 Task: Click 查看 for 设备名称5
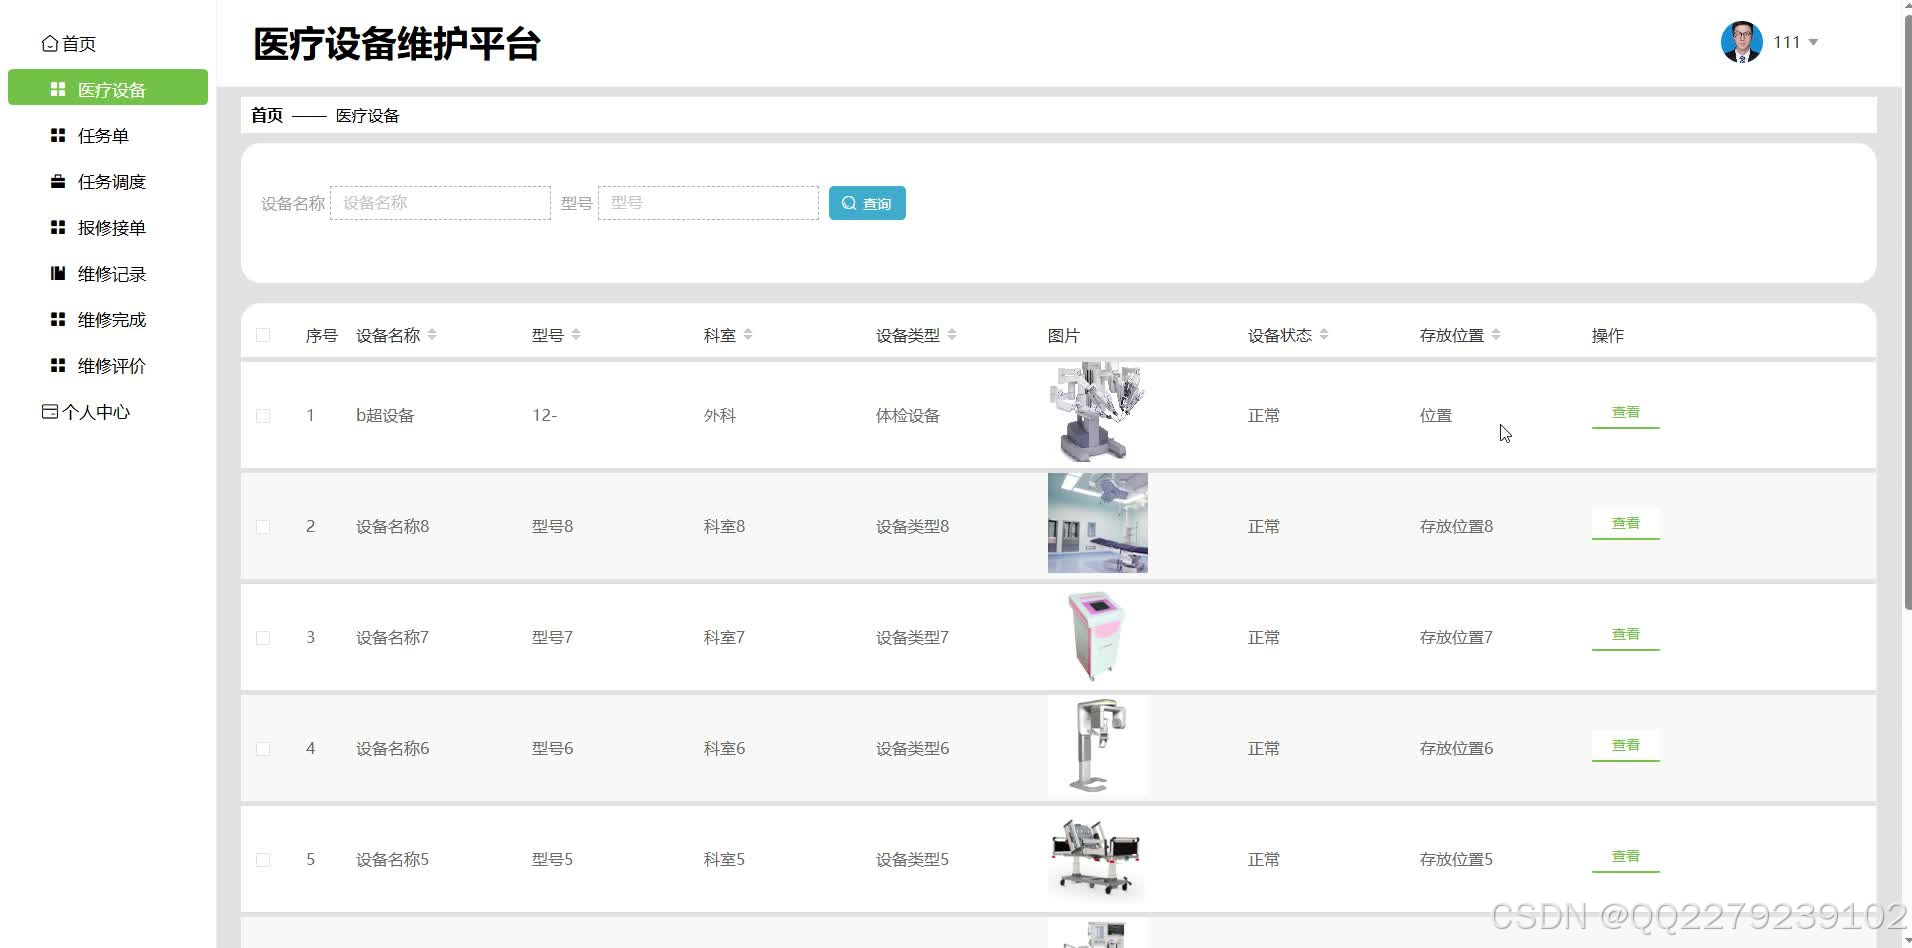1625,857
